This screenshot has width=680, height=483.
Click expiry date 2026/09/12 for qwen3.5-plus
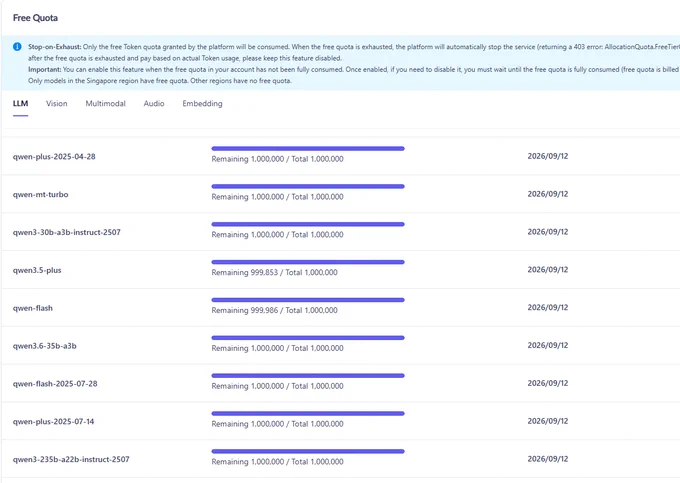click(x=548, y=270)
